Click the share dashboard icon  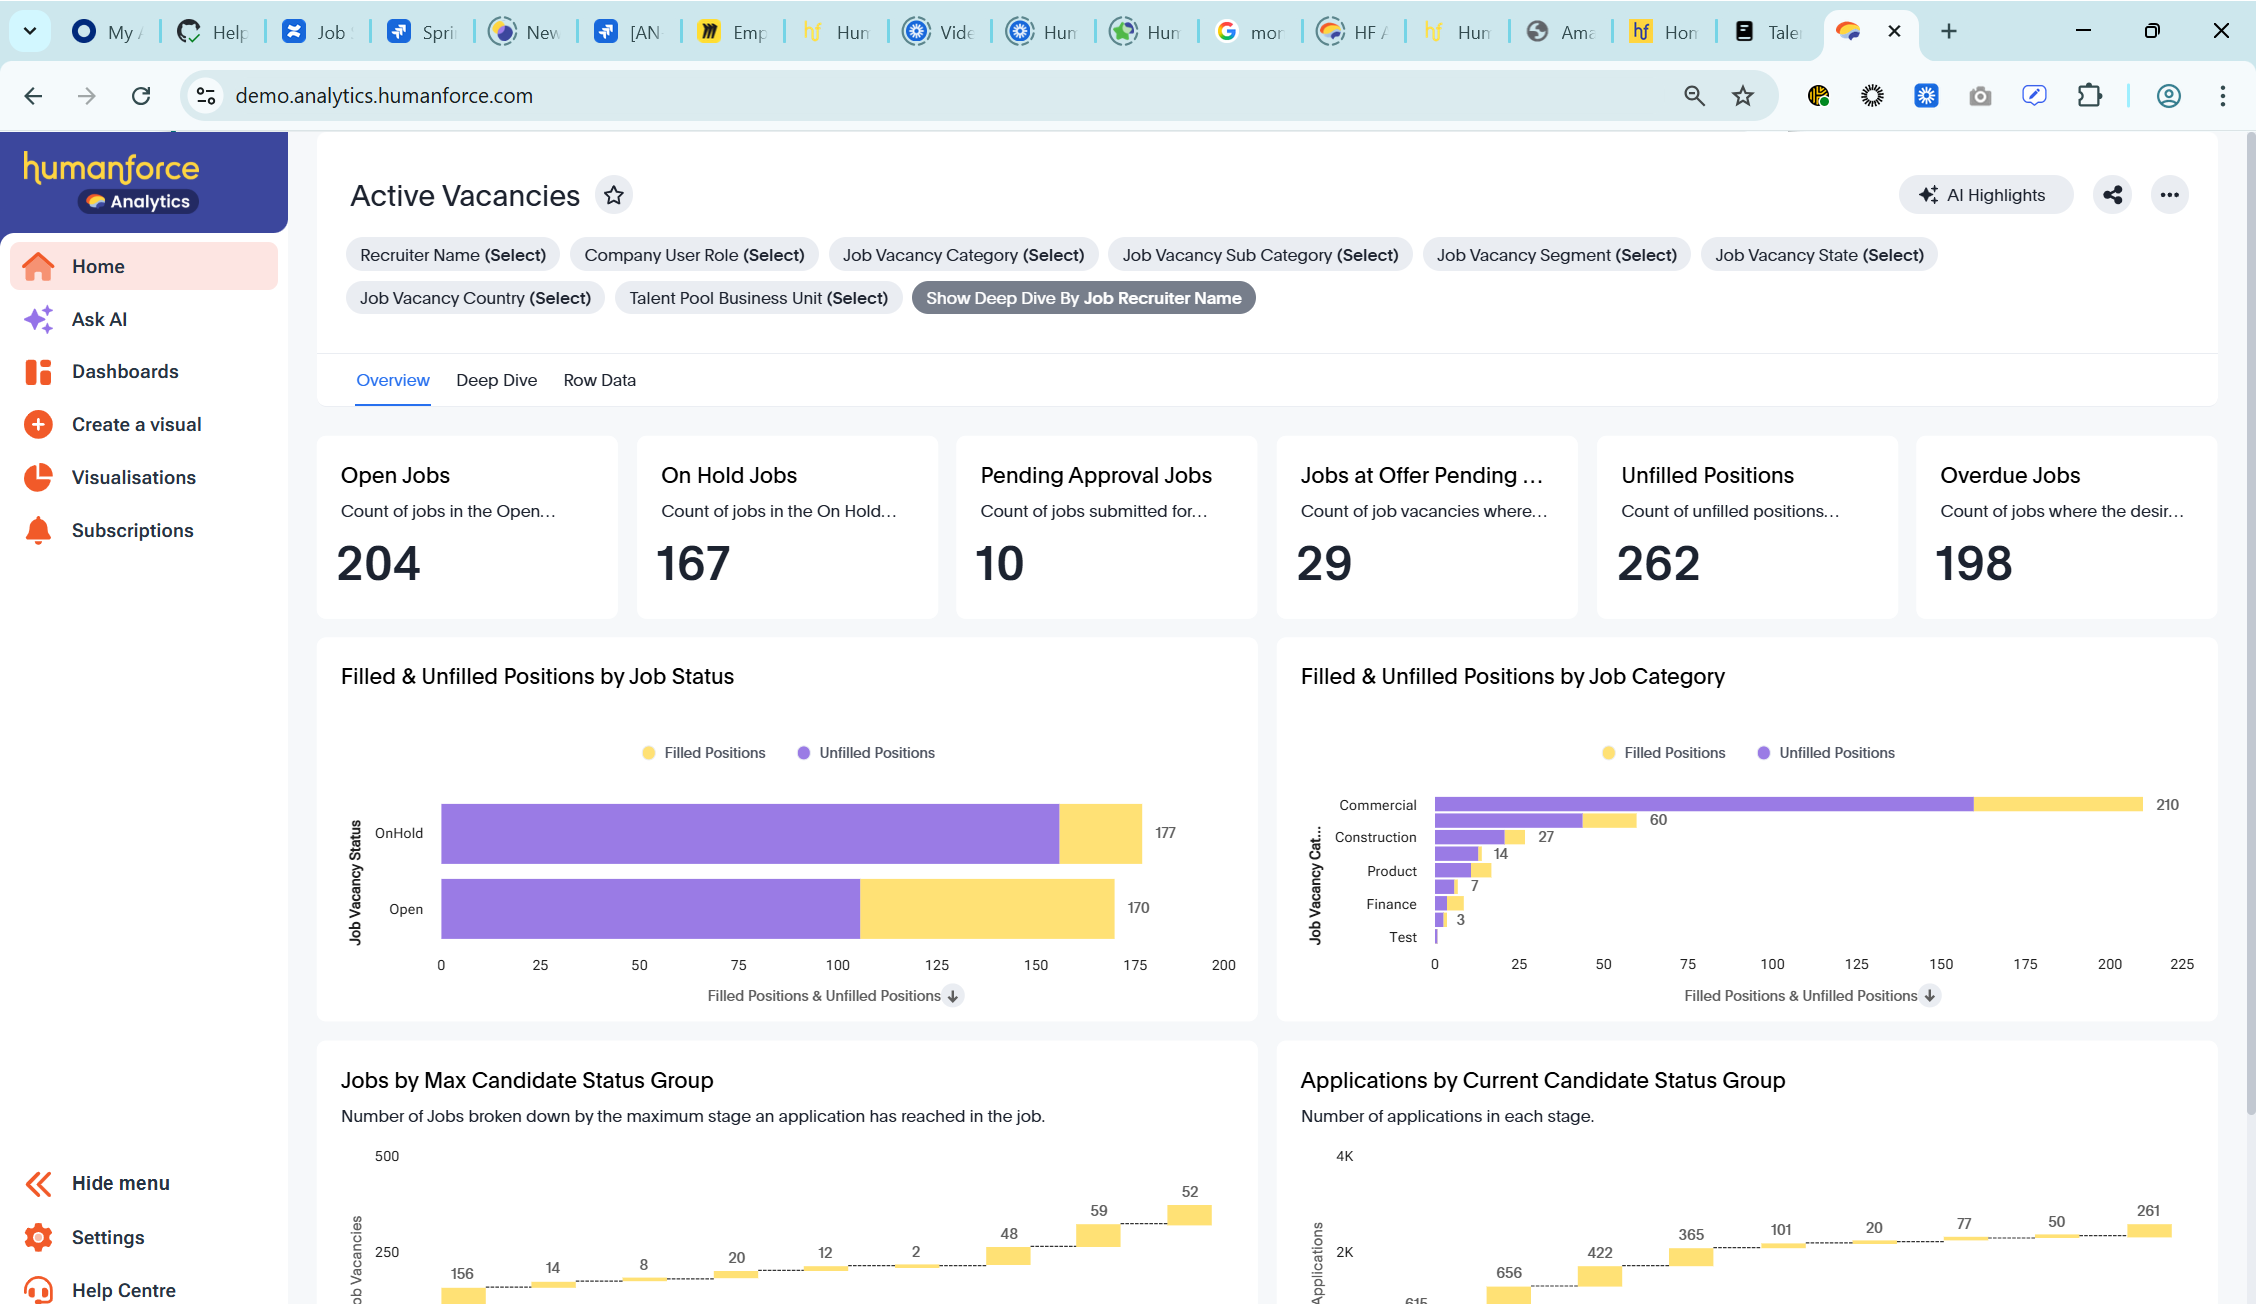pos(2113,195)
